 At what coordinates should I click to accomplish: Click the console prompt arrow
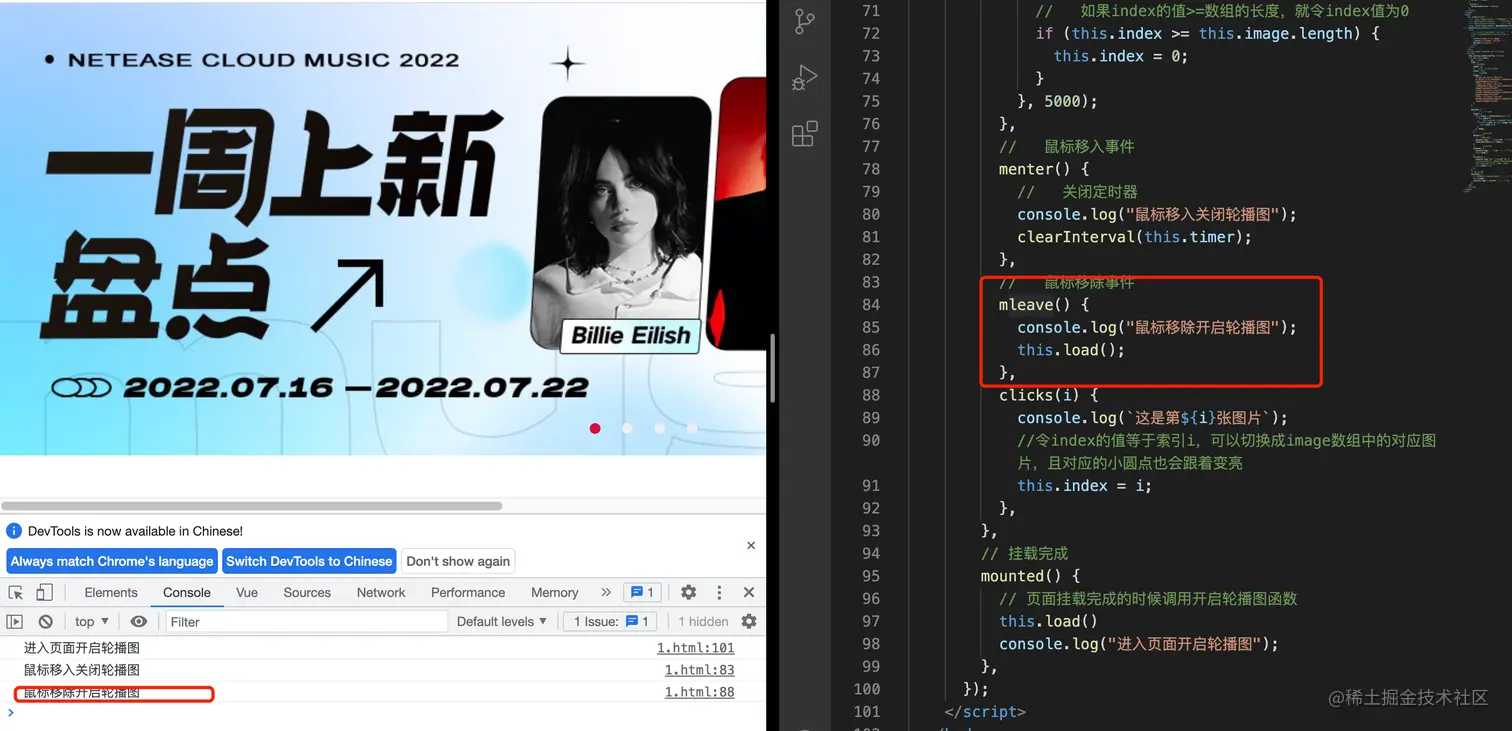[x=11, y=713]
